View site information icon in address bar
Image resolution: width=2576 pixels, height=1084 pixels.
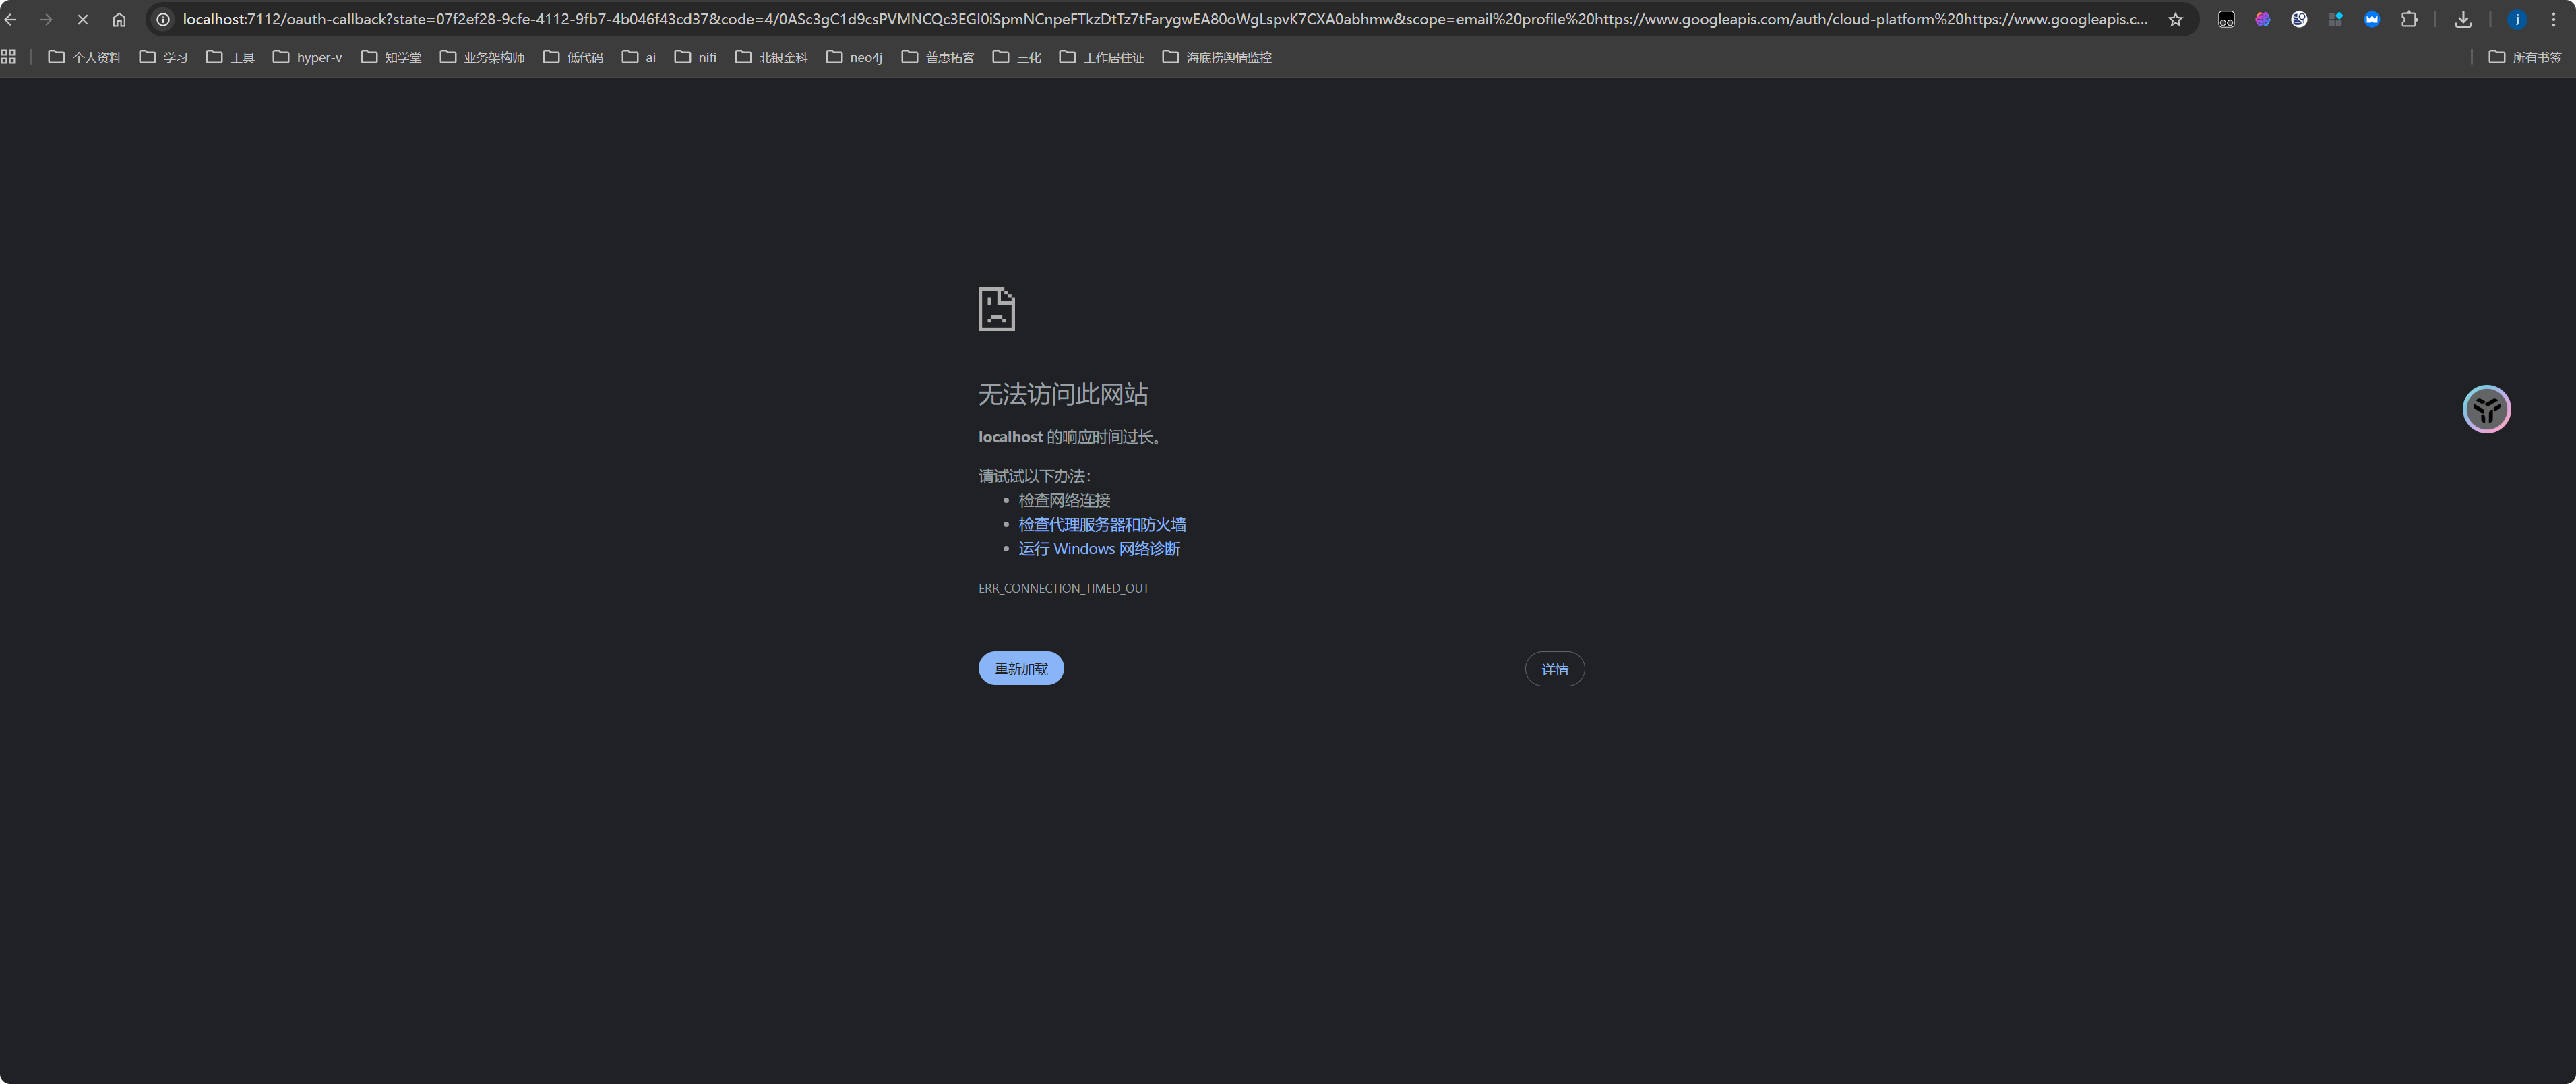[164, 19]
